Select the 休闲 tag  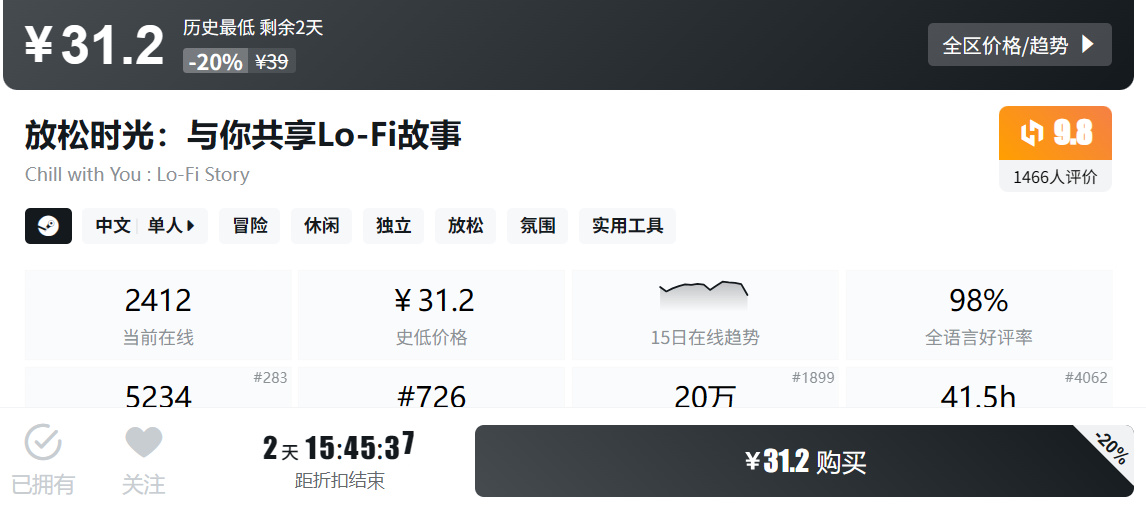[x=322, y=226]
